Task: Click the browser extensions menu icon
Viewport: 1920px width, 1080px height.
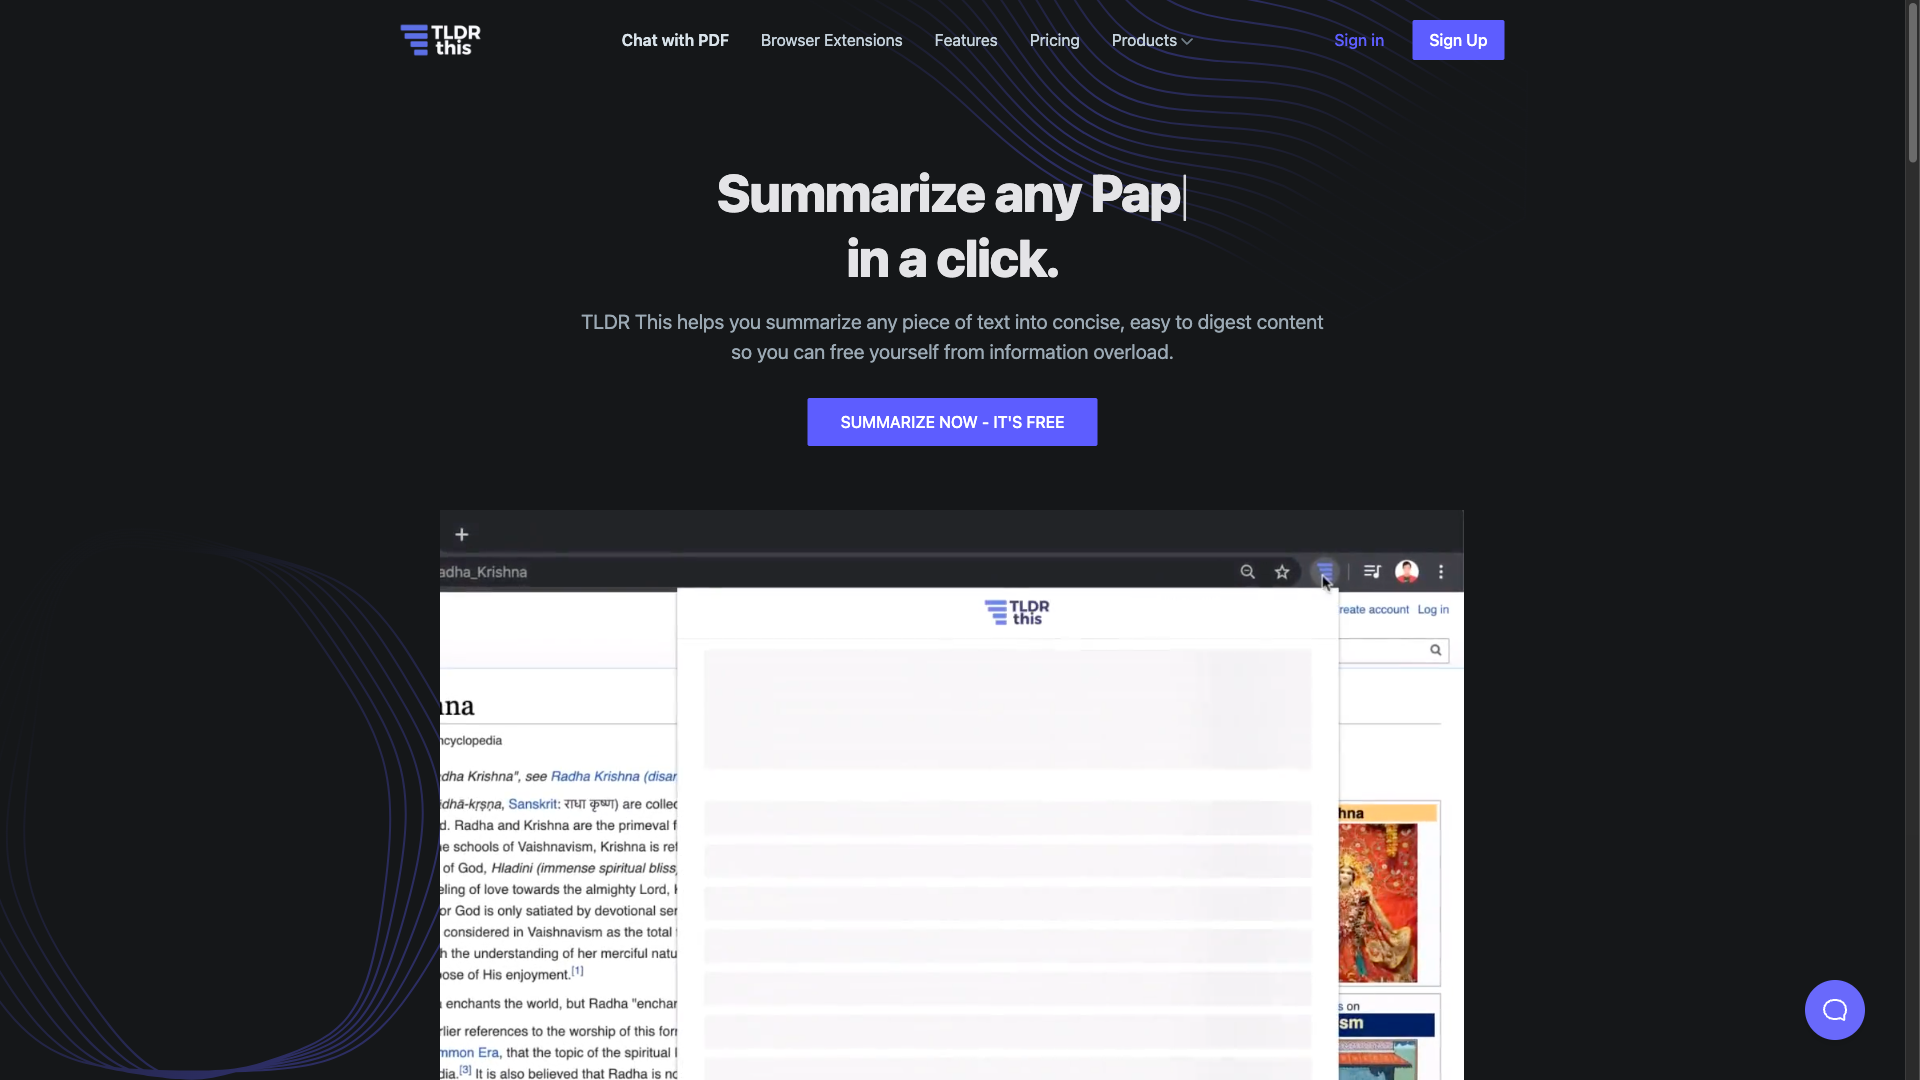Action: click(1323, 571)
